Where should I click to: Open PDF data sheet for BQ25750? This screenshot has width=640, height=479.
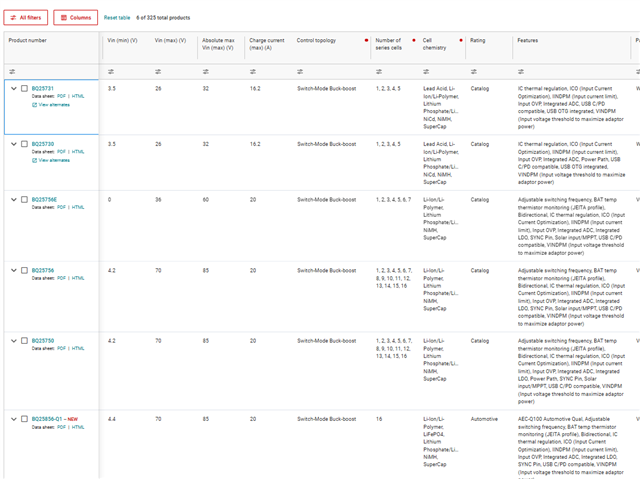[61, 348]
